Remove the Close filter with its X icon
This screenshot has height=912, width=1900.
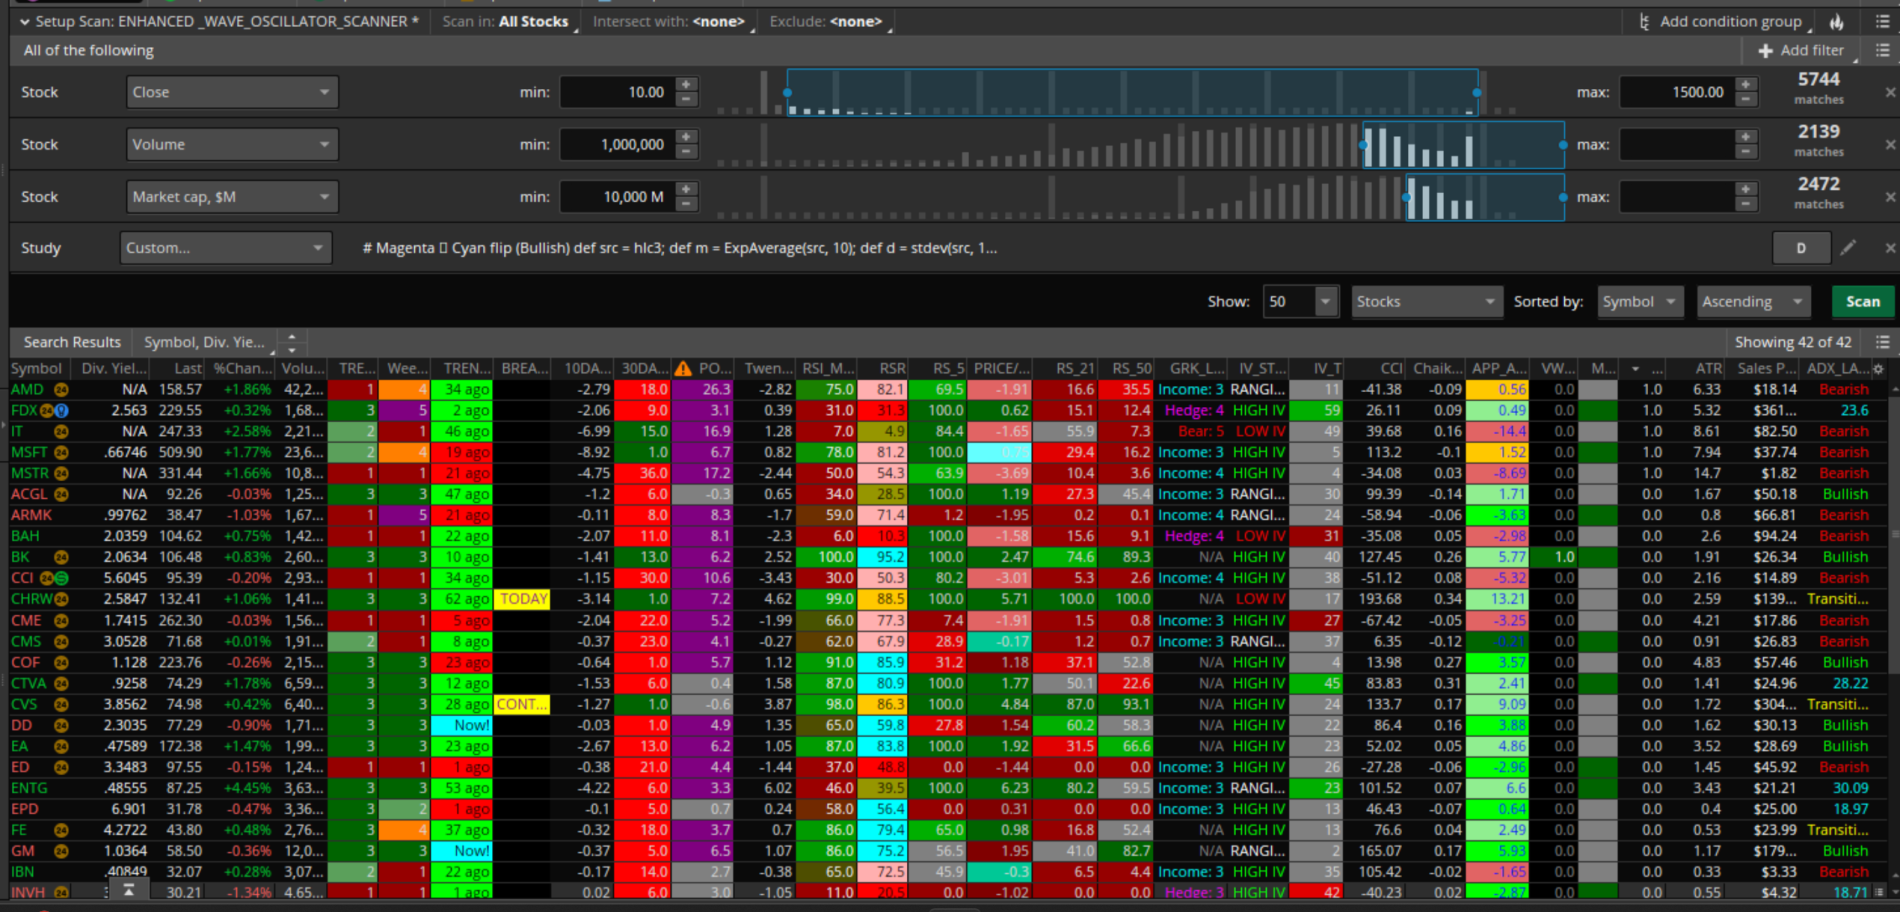pos(1890,92)
